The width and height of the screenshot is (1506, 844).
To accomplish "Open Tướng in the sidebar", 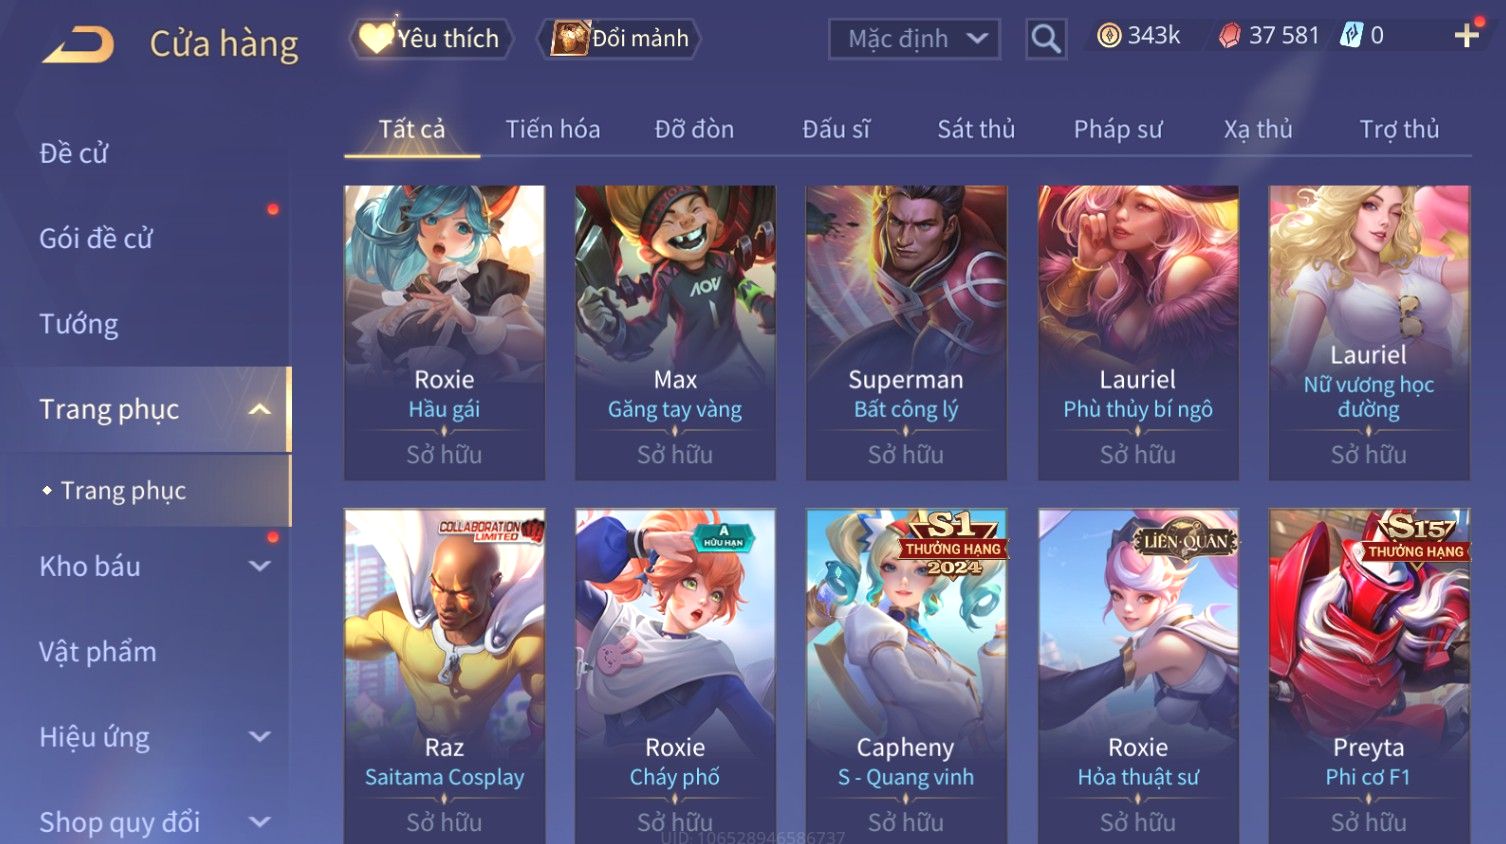I will (79, 324).
